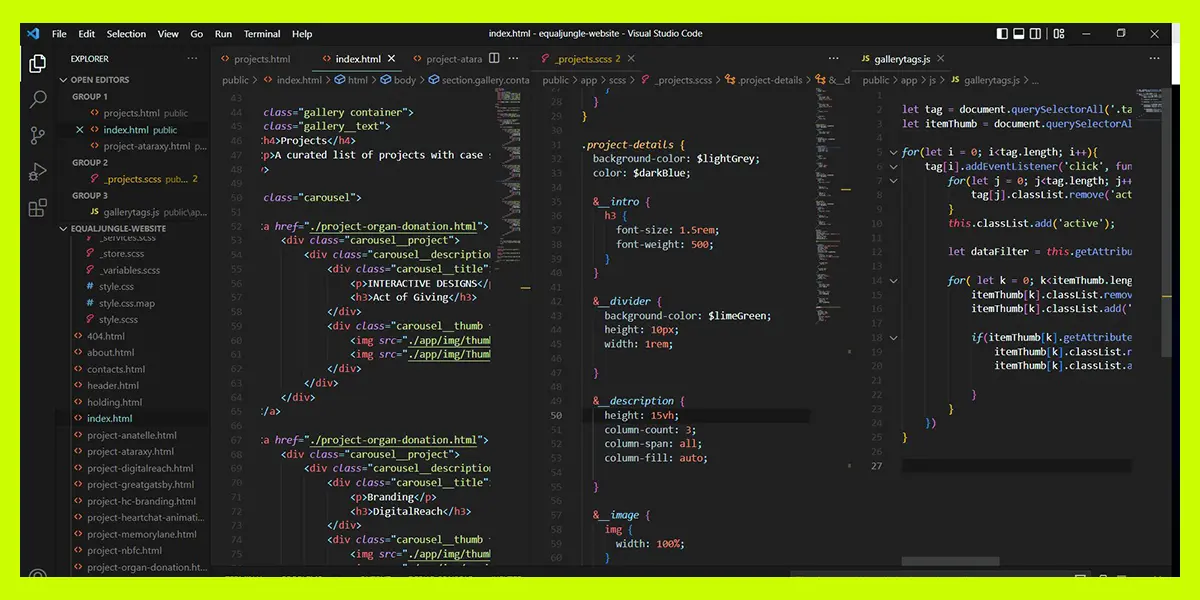Open the Explorer view in activity bar
This screenshot has width=1200, height=600.
coord(38,64)
